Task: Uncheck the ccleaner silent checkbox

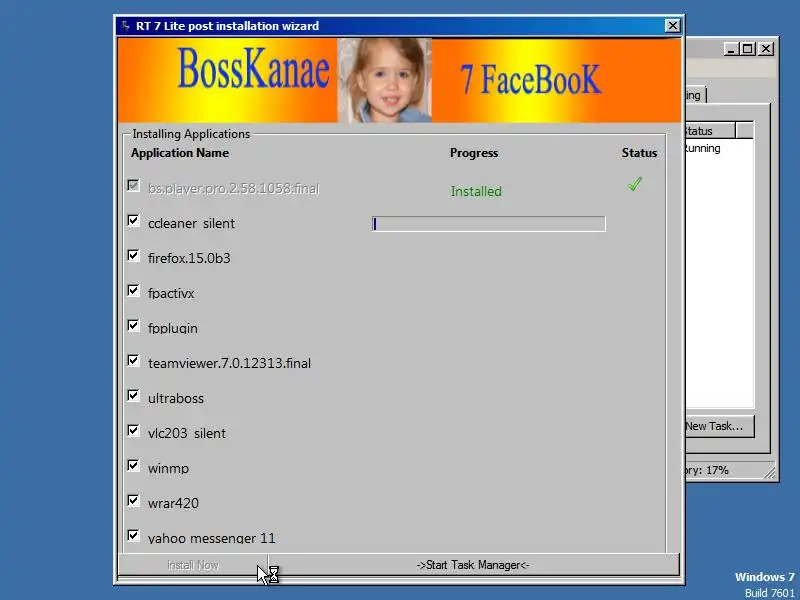Action: pyautogui.click(x=133, y=220)
